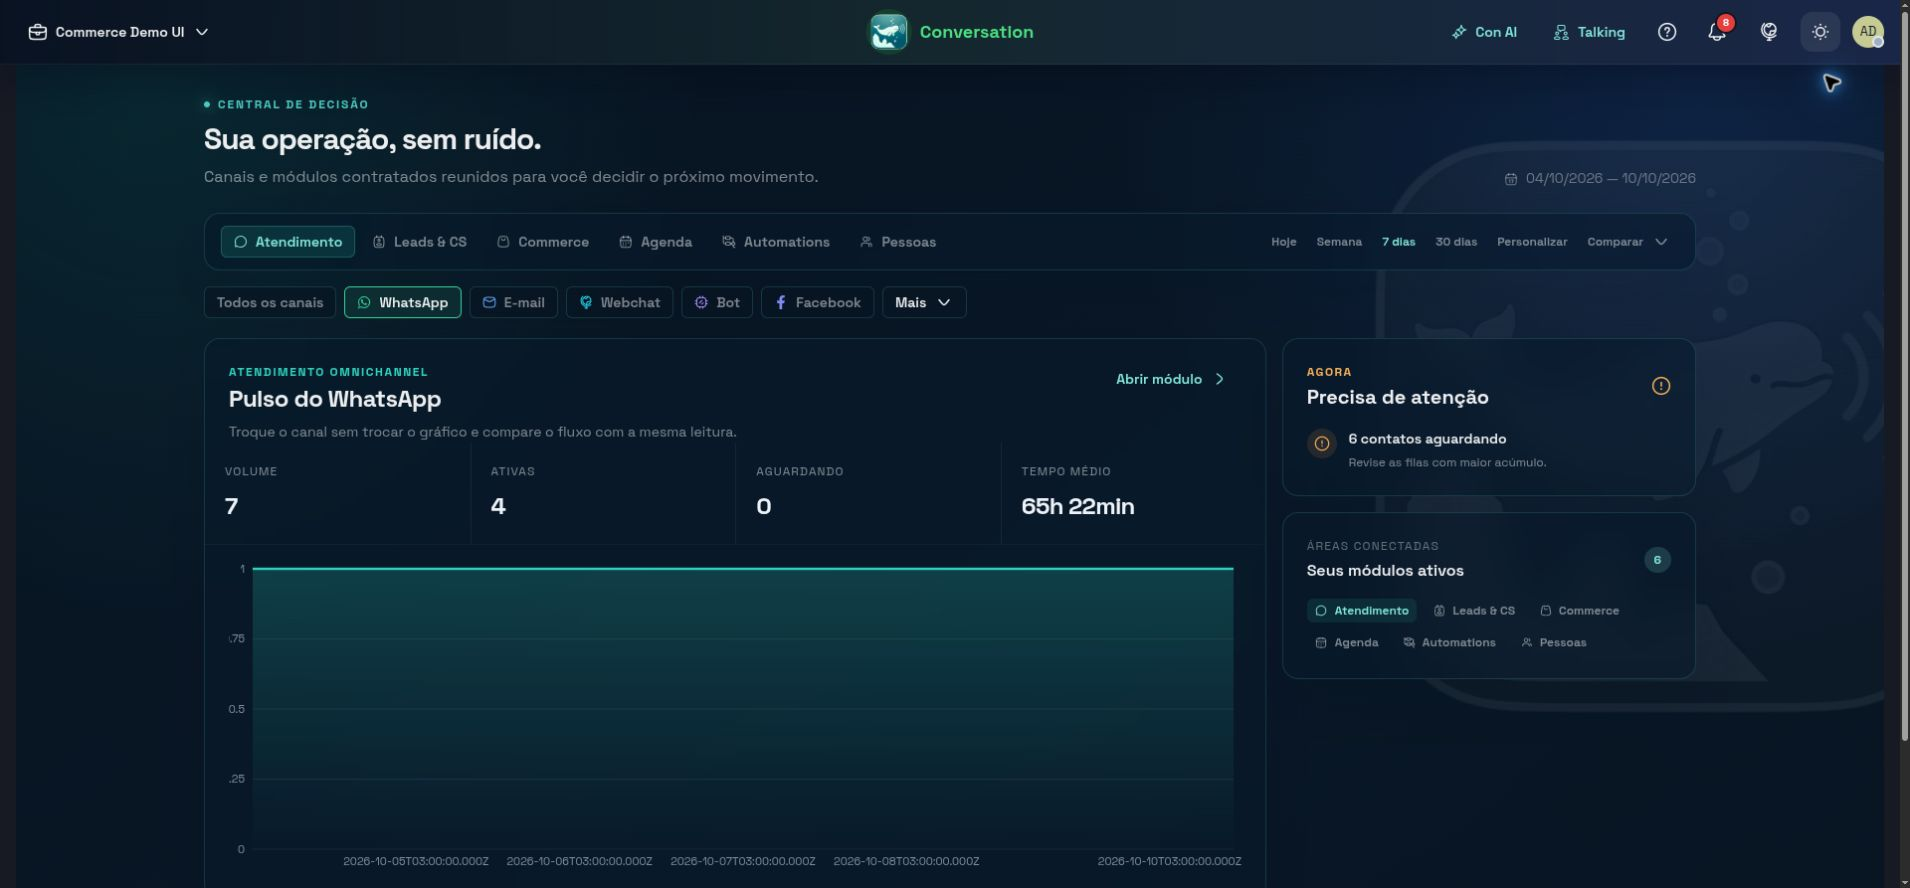Image resolution: width=1910 pixels, height=888 pixels.
Task: Expand the Mais channels dropdown
Action: (924, 302)
